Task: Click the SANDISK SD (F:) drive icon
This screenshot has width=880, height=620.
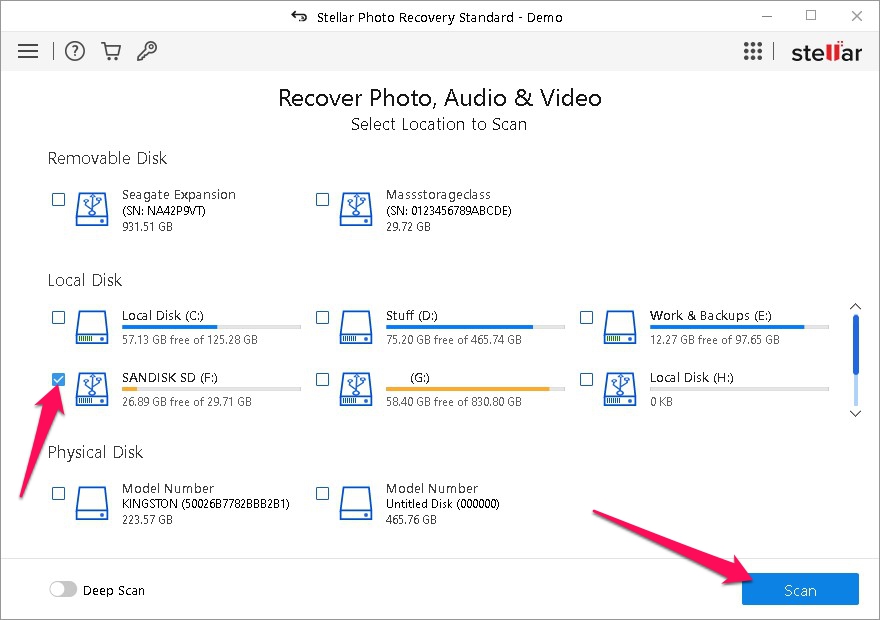Action: (x=92, y=389)
